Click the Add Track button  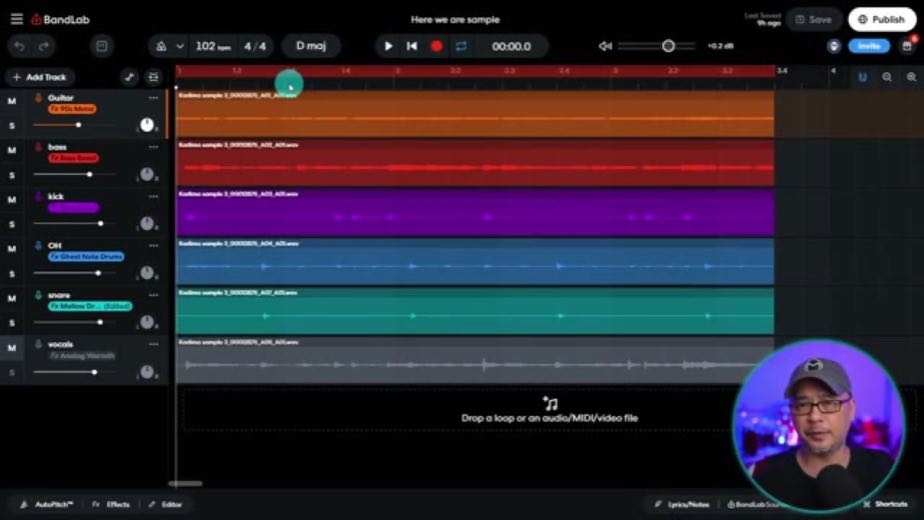coord(39,77)
